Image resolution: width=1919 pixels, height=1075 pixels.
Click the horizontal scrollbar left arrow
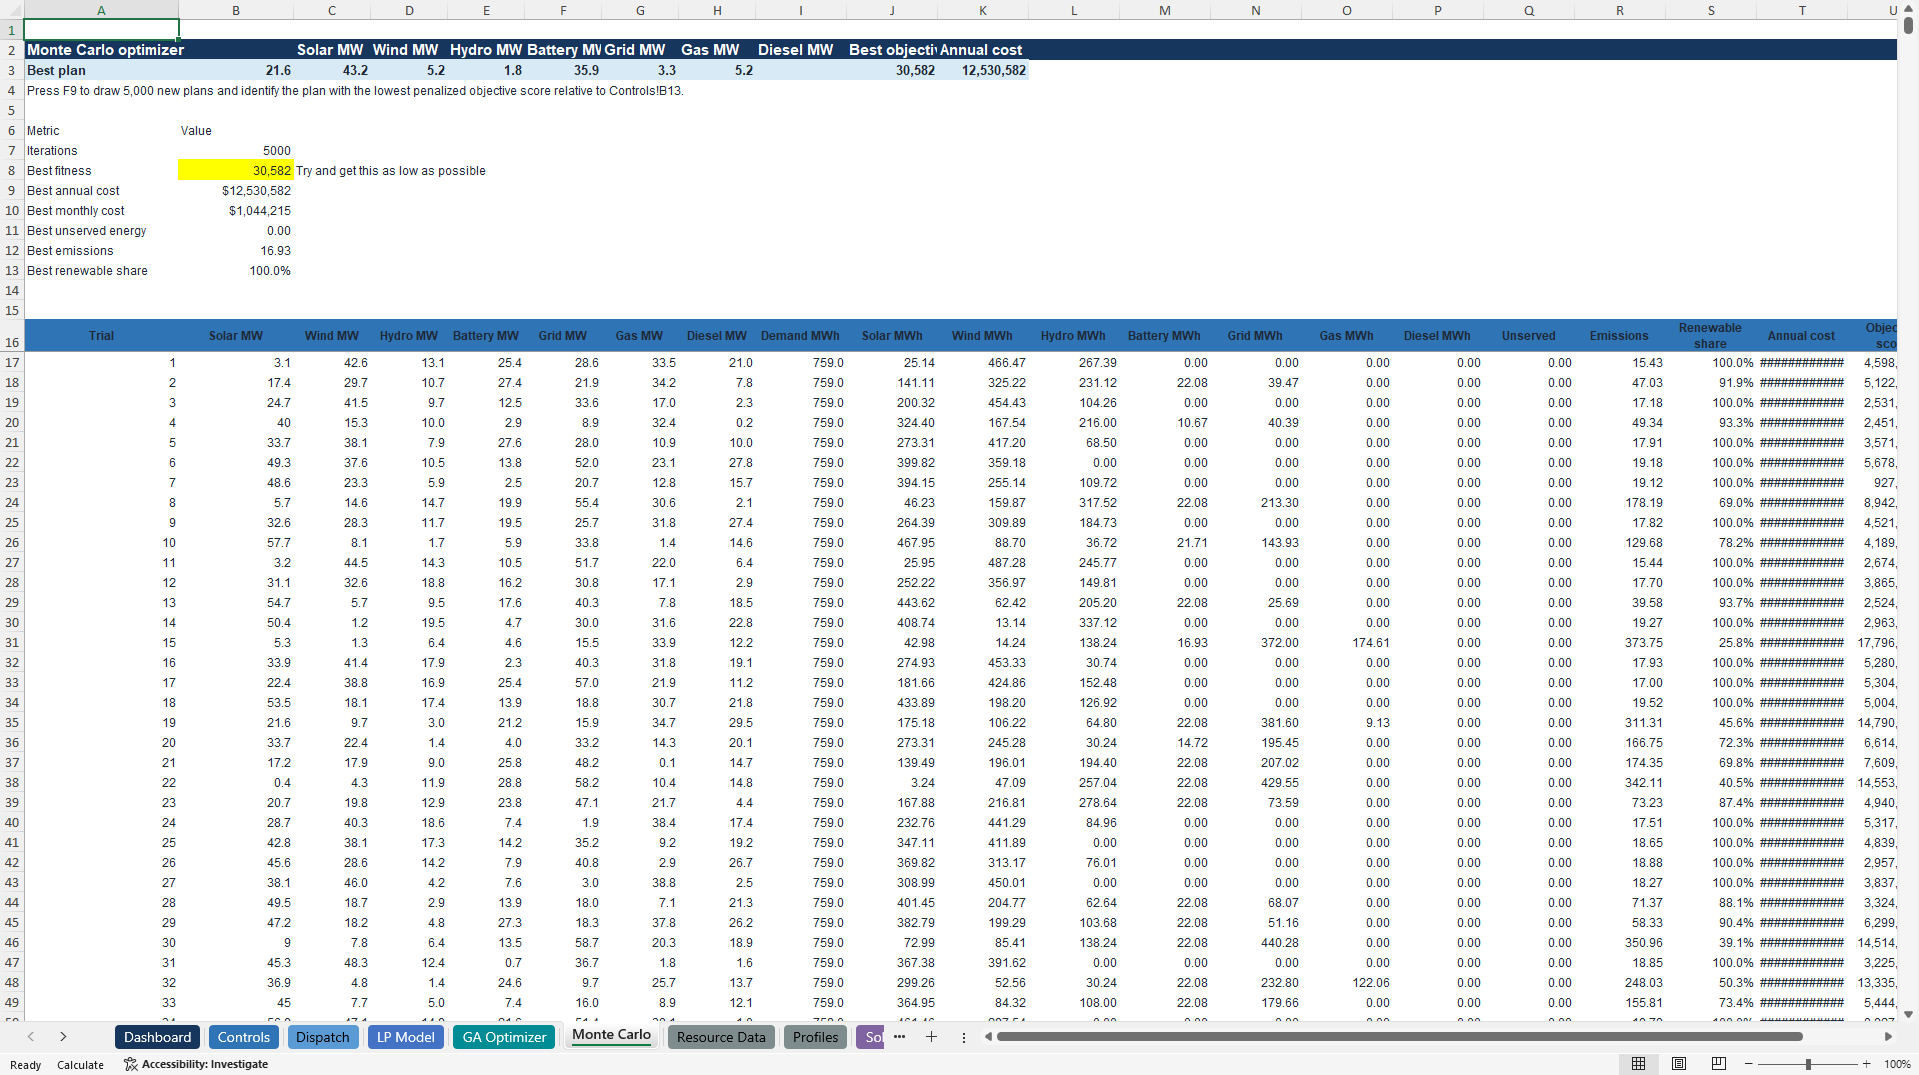point(988,1037)
